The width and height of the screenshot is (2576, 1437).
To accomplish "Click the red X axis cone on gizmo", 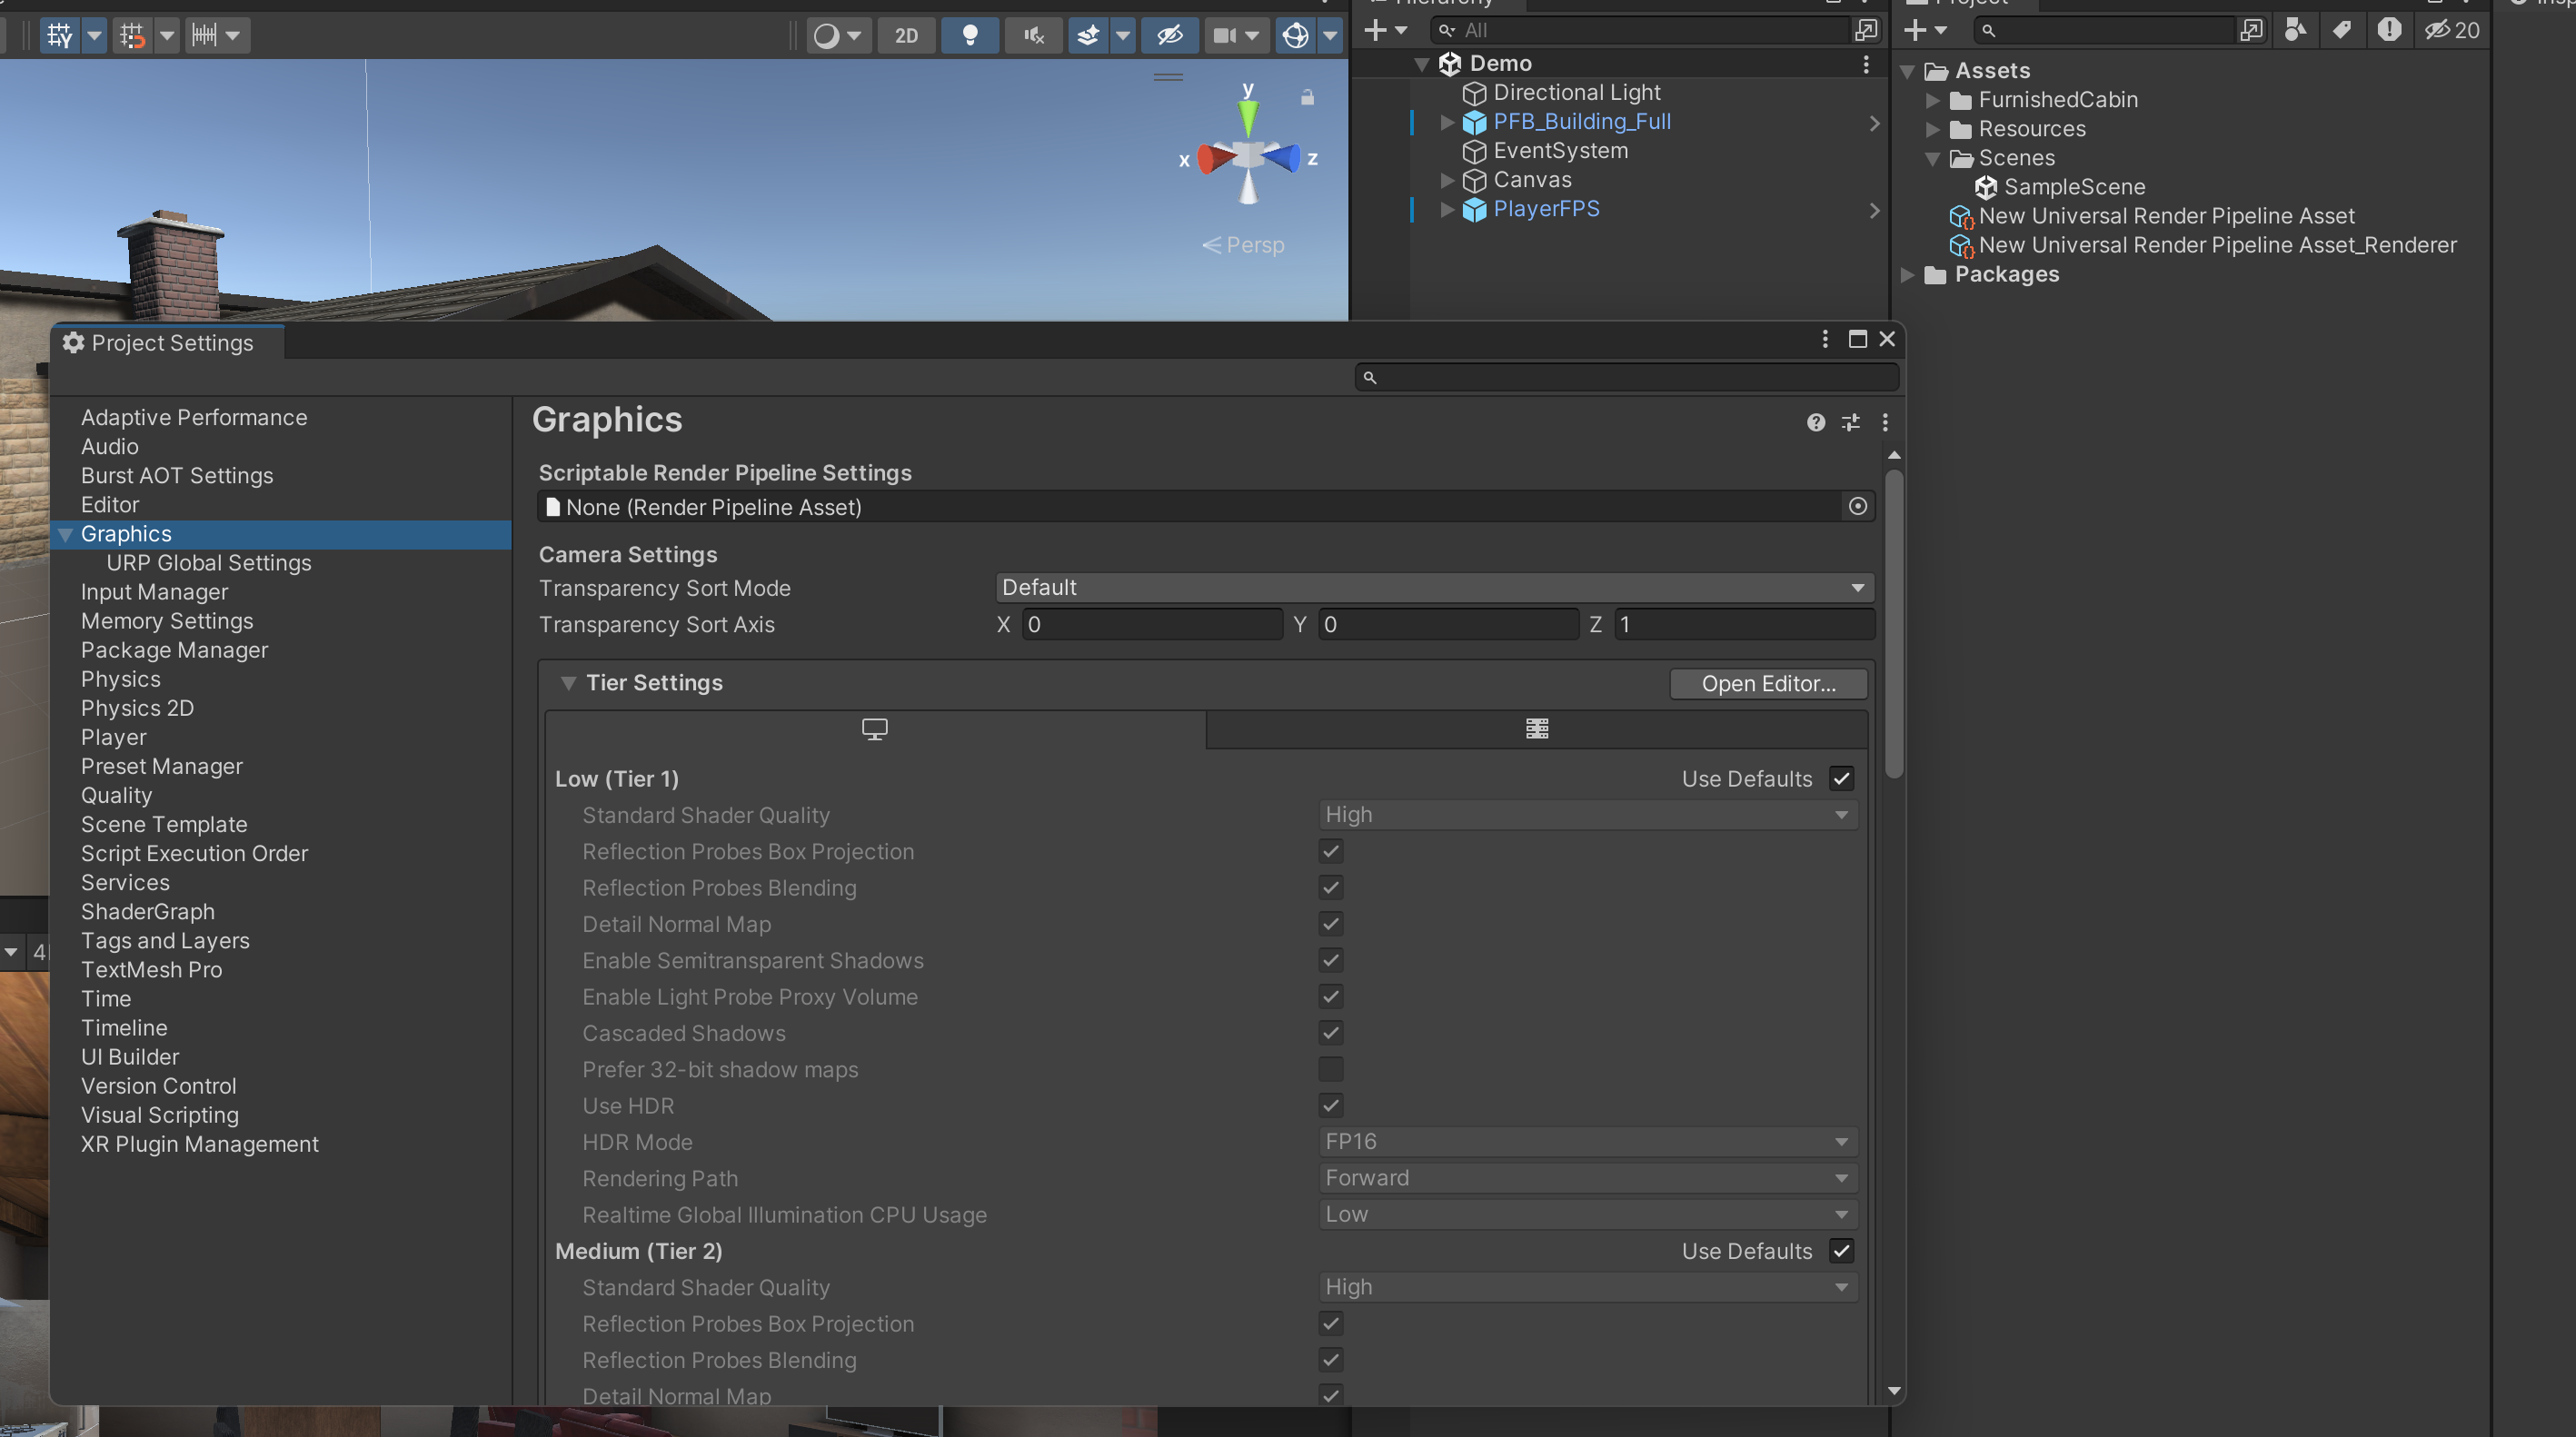I will [x=1214, y=158].
